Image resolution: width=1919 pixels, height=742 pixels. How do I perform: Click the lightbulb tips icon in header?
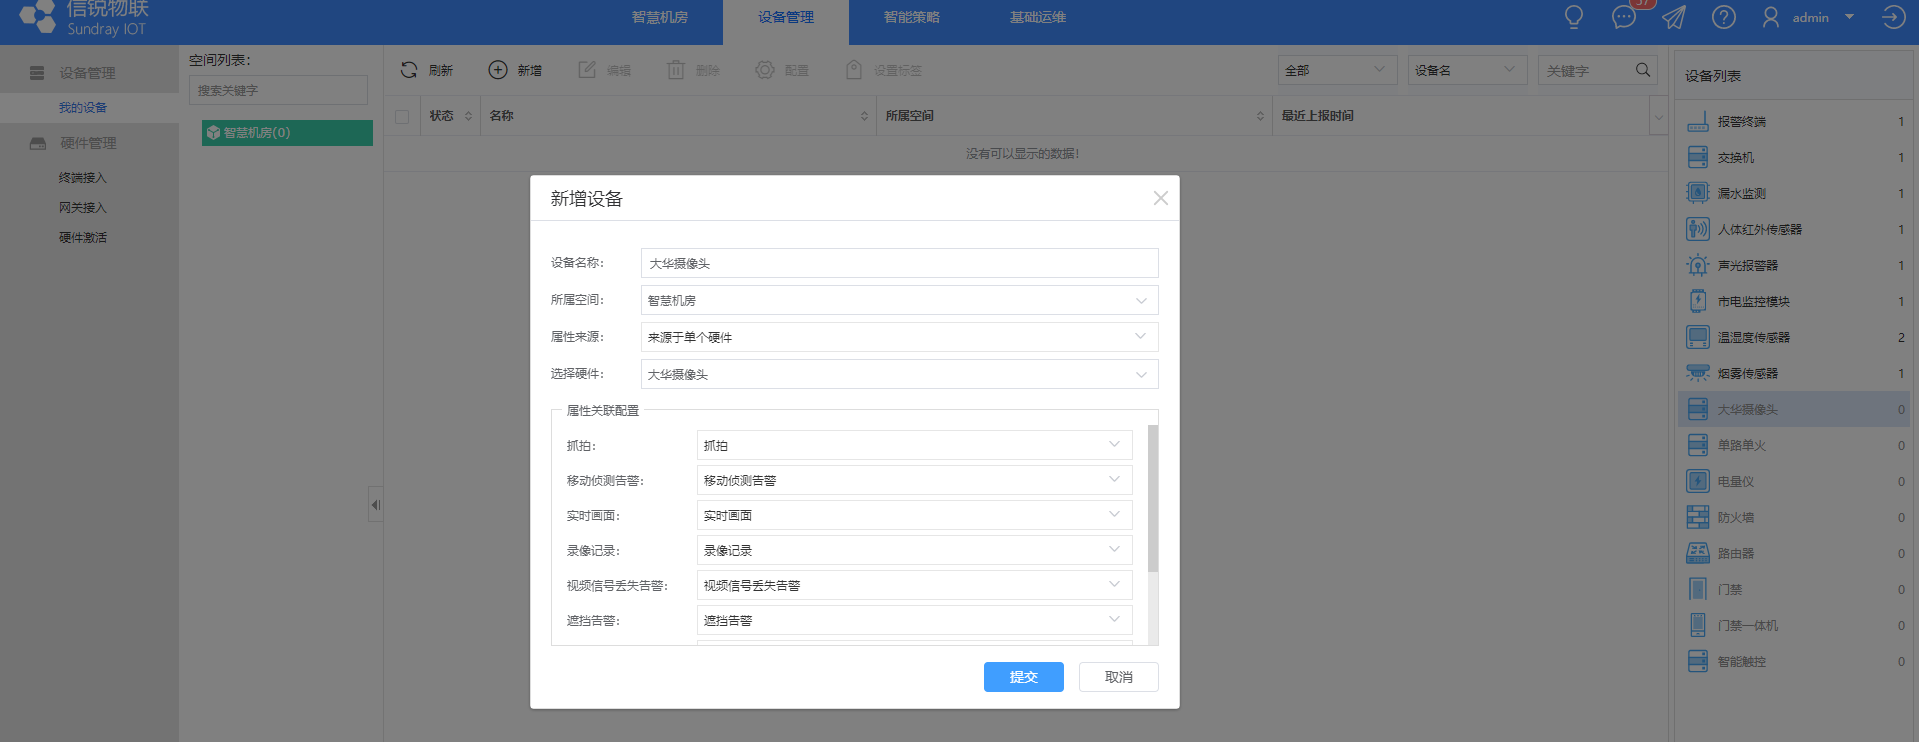[1574, 17]
